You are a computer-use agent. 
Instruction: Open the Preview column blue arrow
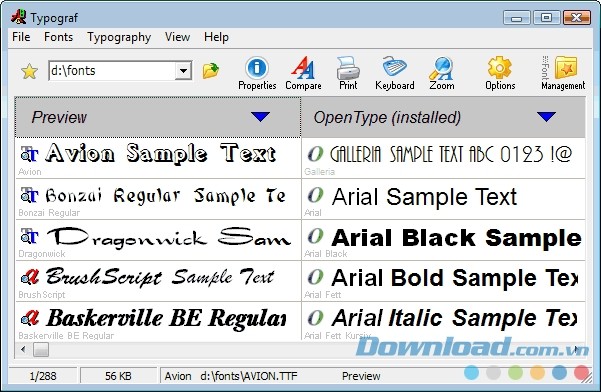pyautogui.click(x=260, y=116)
